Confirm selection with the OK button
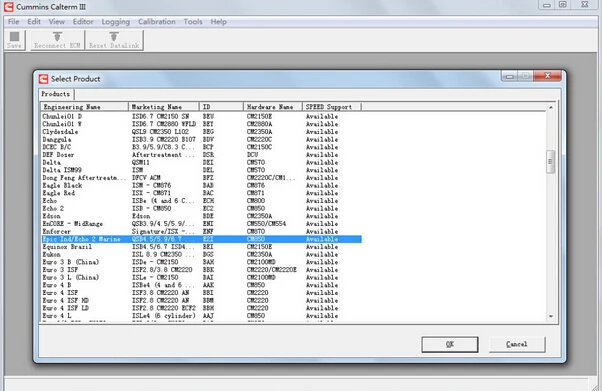Image resolution: width=602 pixels, height=391 pixels. (450, 344)
